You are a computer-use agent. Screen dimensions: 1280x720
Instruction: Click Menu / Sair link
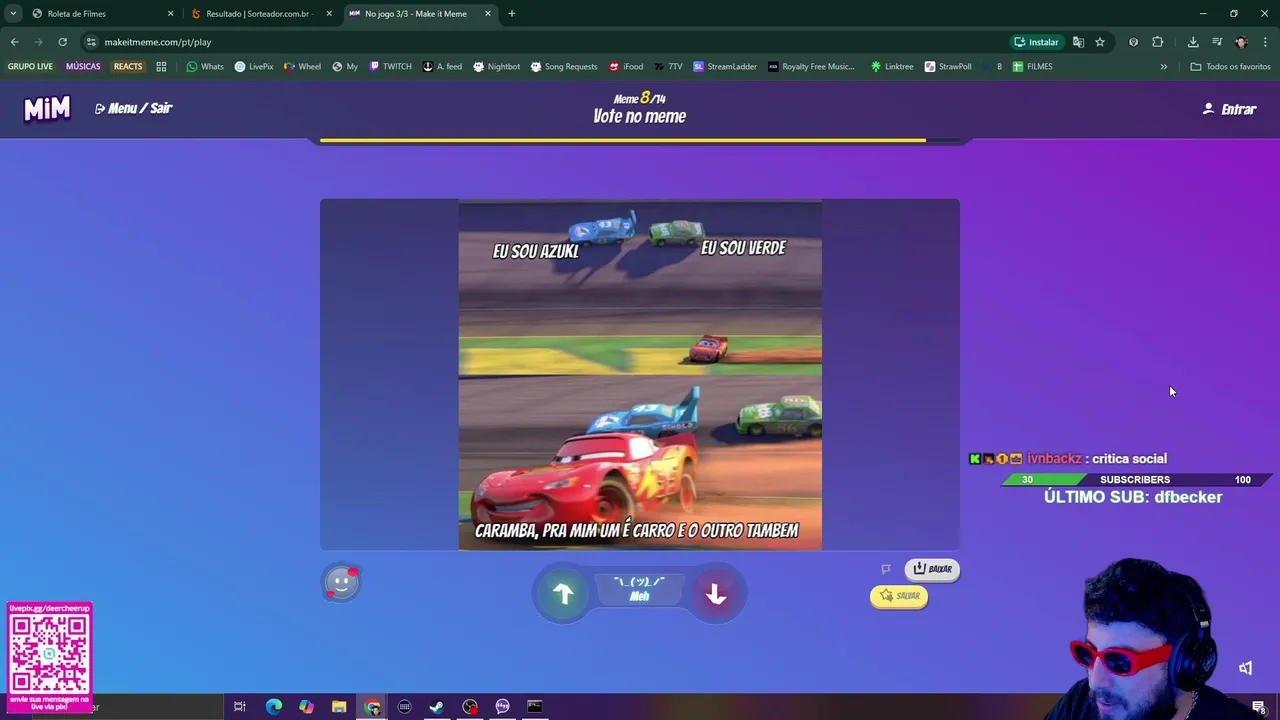point(133,108)
